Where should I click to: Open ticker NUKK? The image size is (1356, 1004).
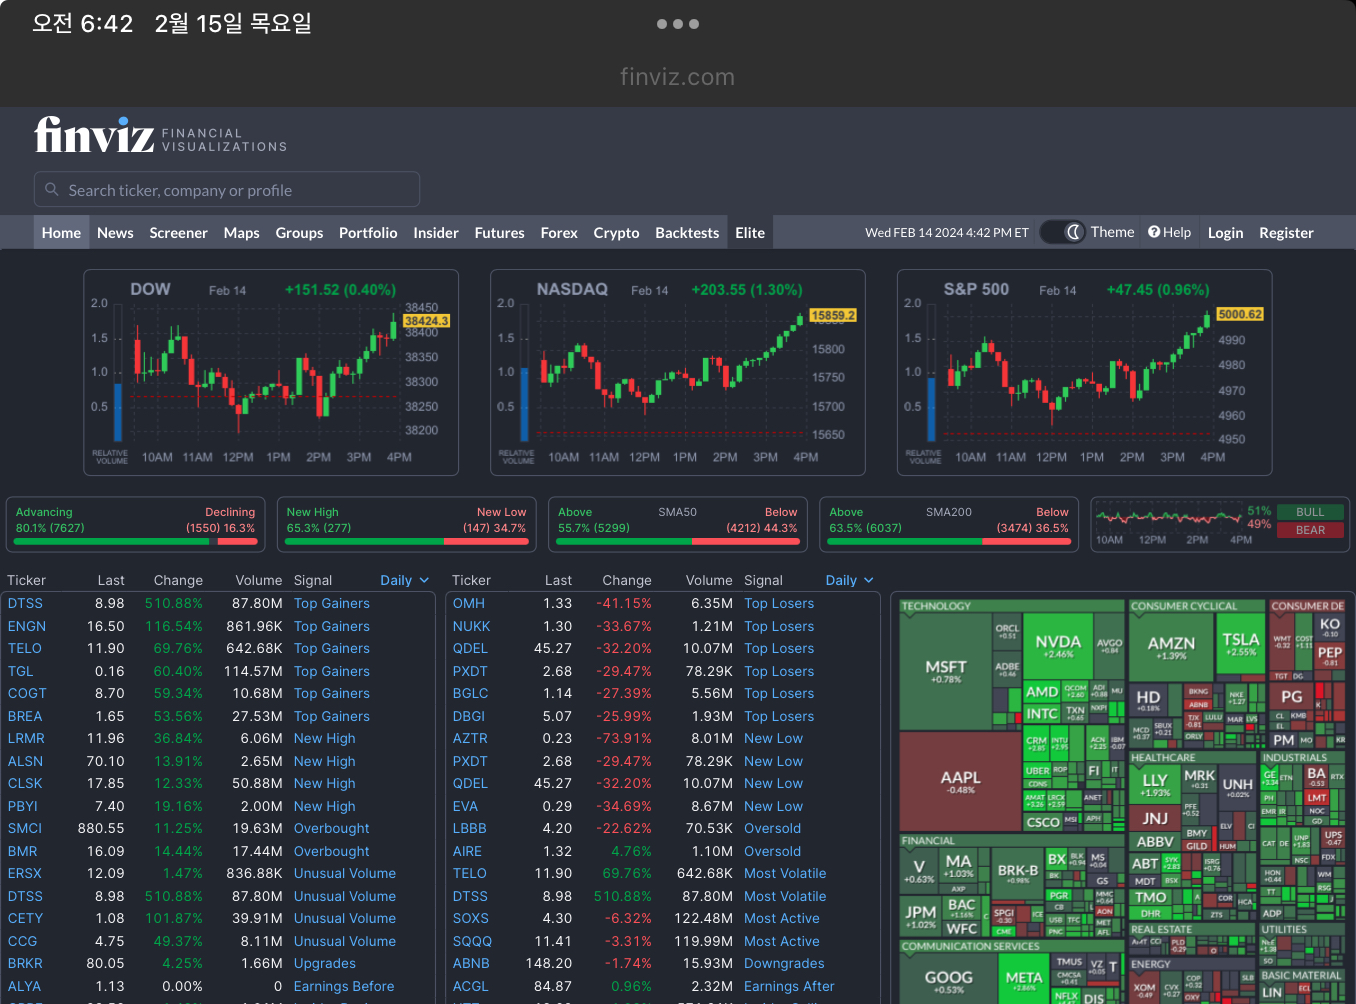(471, 626)
